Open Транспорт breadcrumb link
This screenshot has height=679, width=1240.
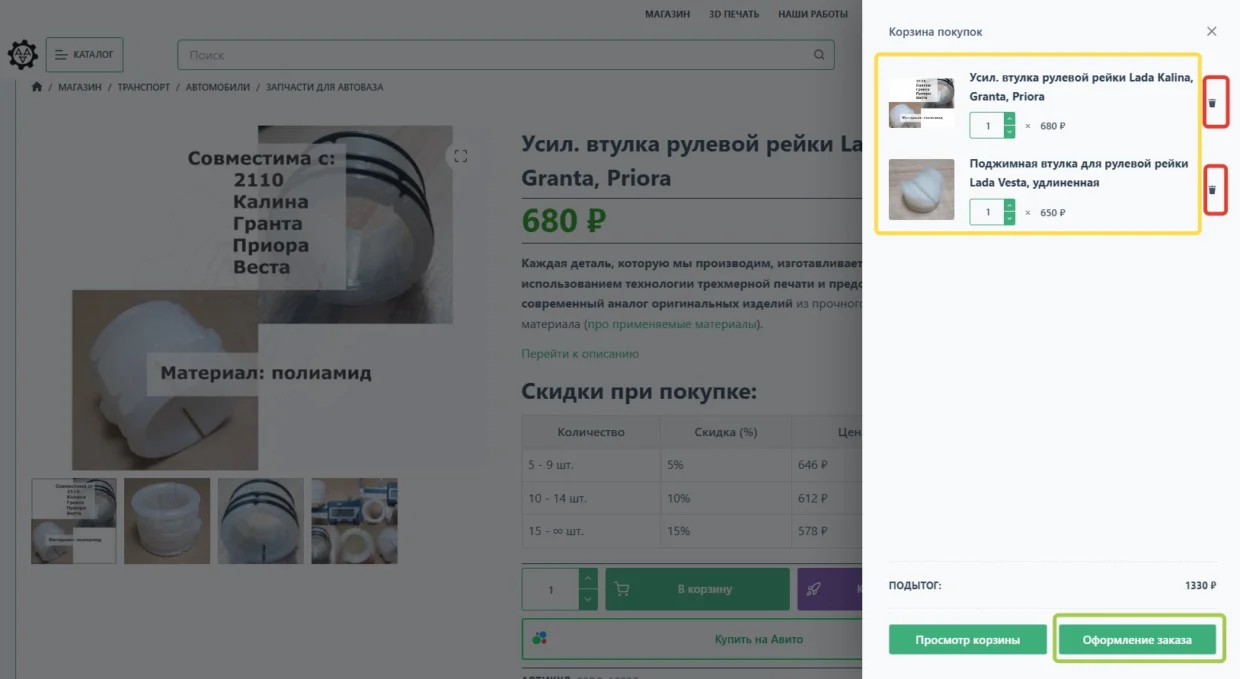click(144, 87)
